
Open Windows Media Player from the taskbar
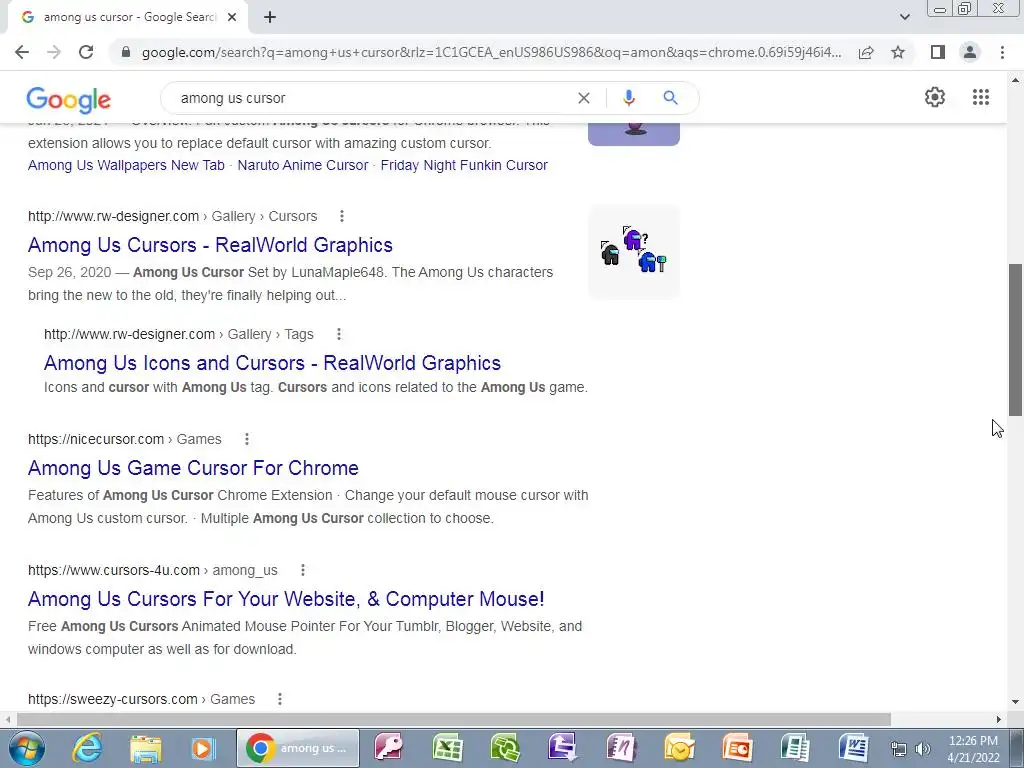click(202, 748)
